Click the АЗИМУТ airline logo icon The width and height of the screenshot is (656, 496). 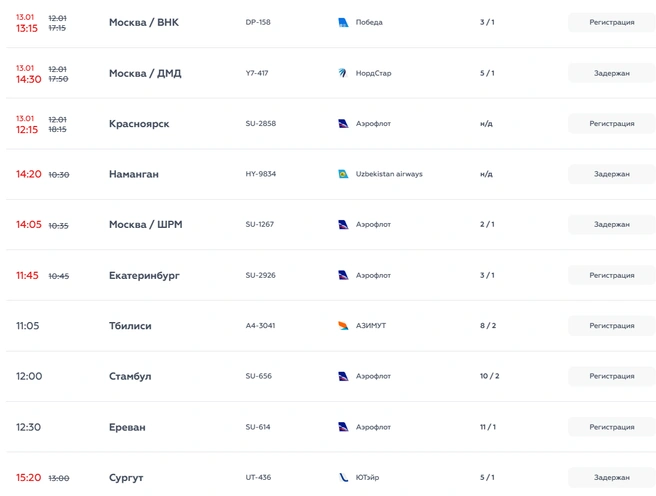[x=343, y=325]
